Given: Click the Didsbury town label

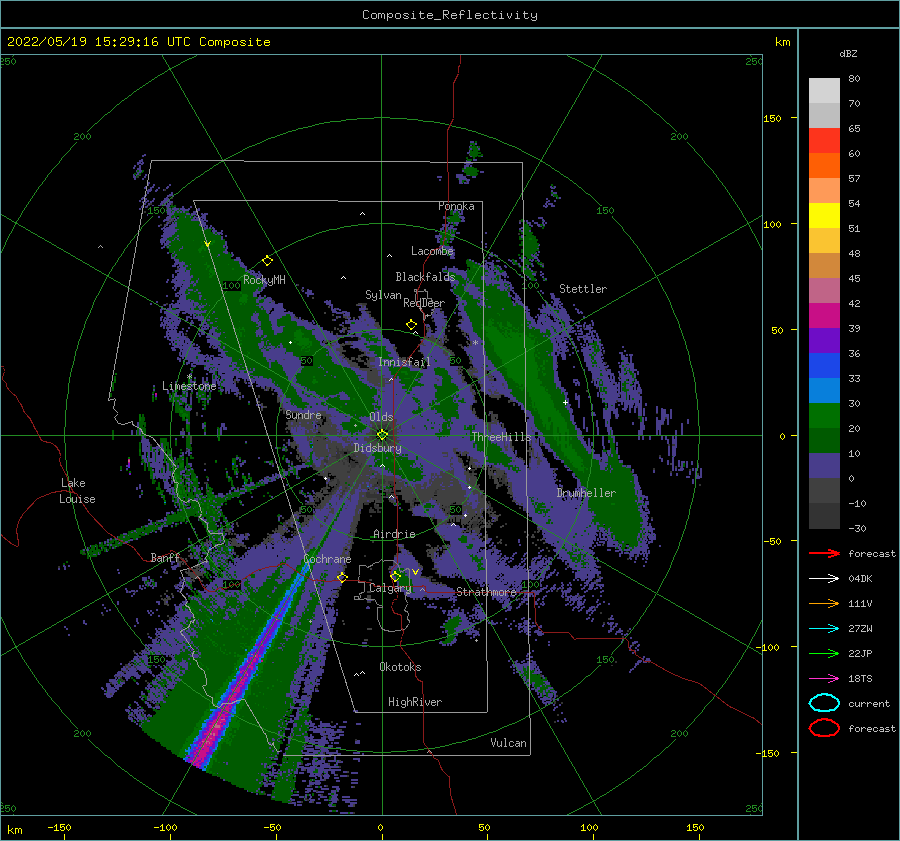Looking at the screenshot, I should coord(378,448).
